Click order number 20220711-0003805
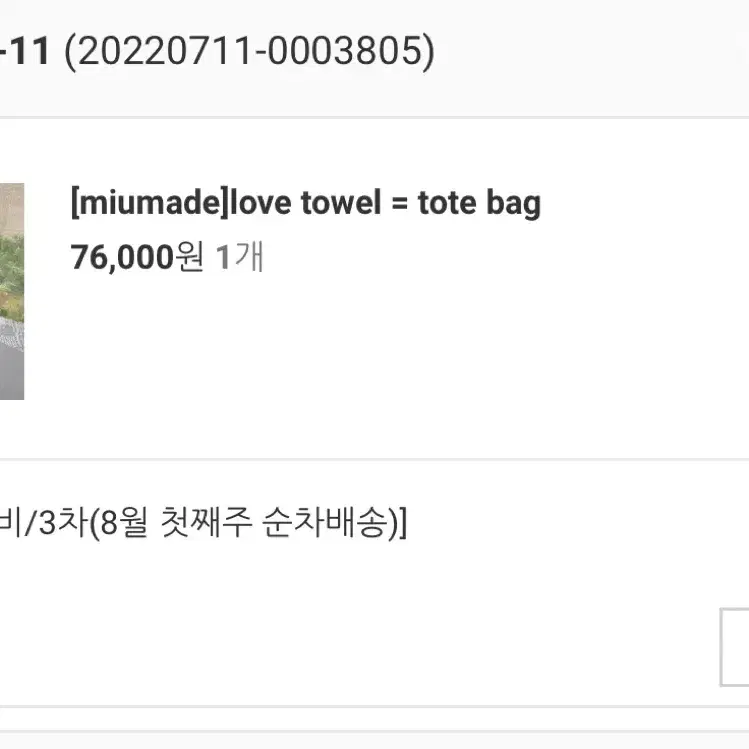Image resolution: width=749 pixels, height=749 pixels. [x=249, y=51]
